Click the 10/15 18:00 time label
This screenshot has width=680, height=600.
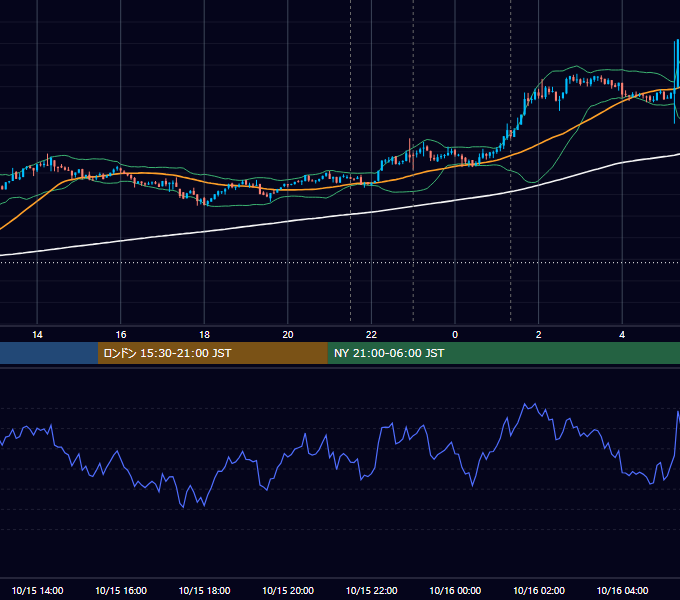click(204, 590)
